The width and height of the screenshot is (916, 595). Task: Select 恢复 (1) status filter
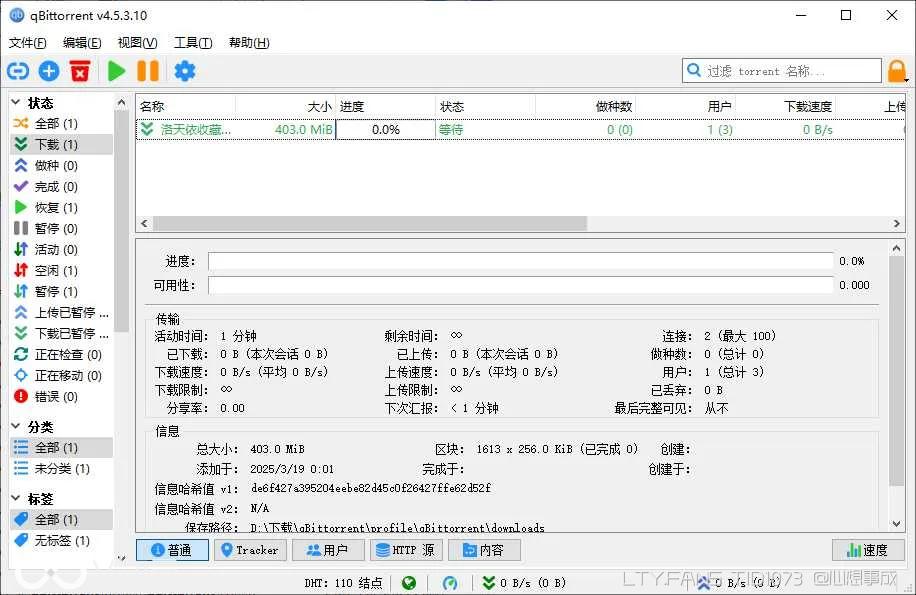[x=61, y=207]
